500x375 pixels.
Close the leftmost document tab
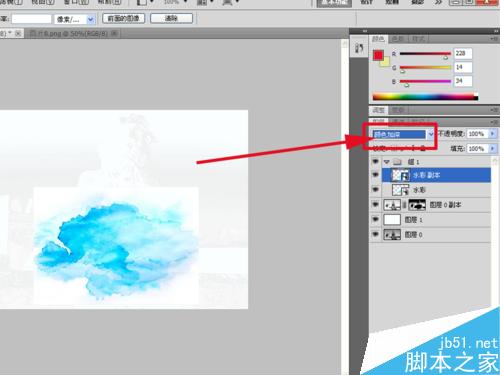18,33
